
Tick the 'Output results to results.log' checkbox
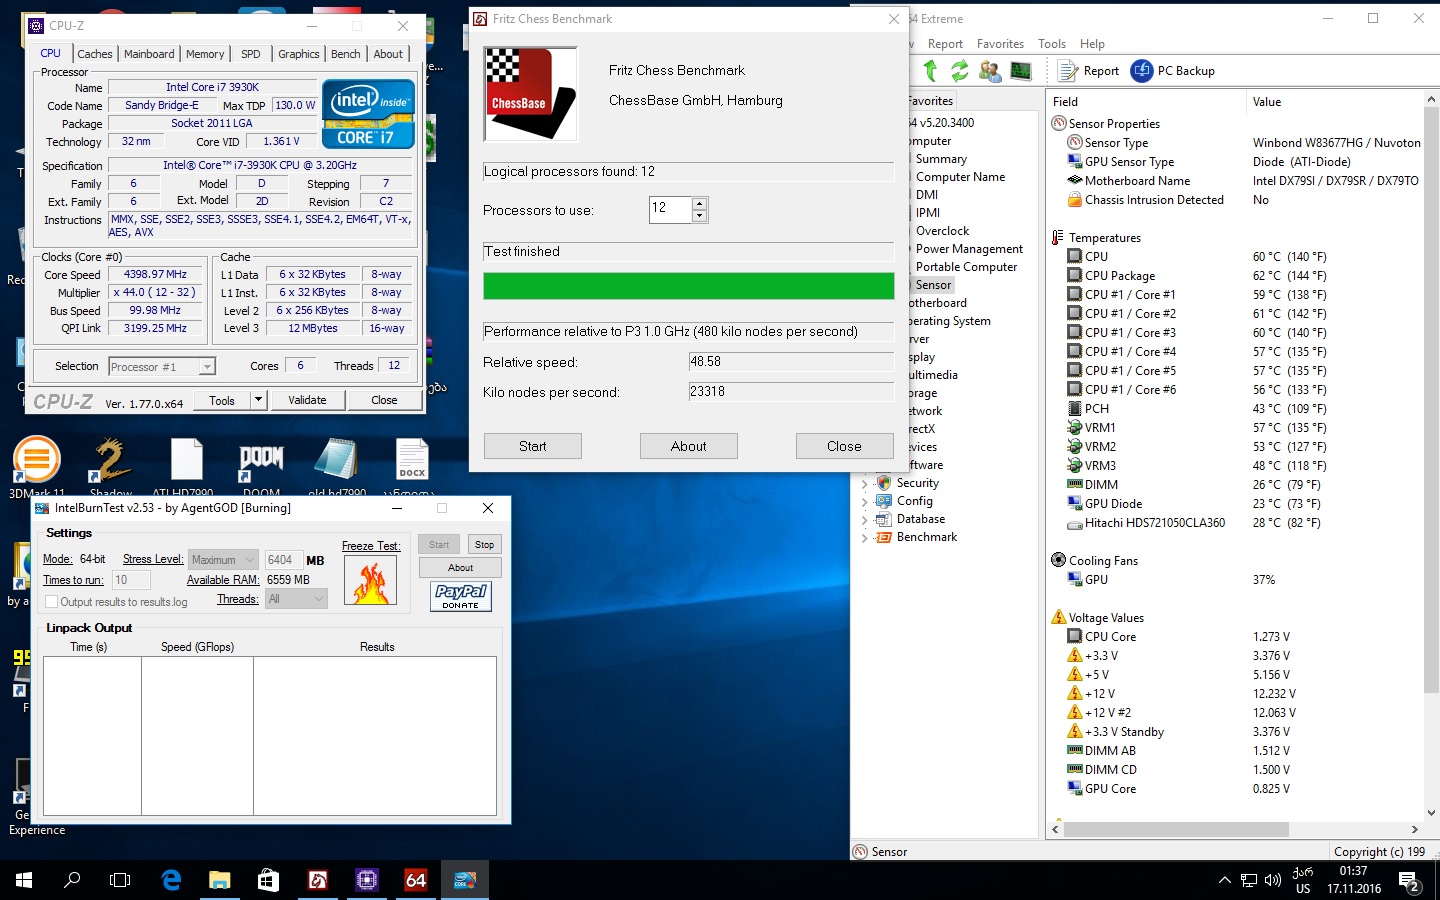tap(52, 602)
